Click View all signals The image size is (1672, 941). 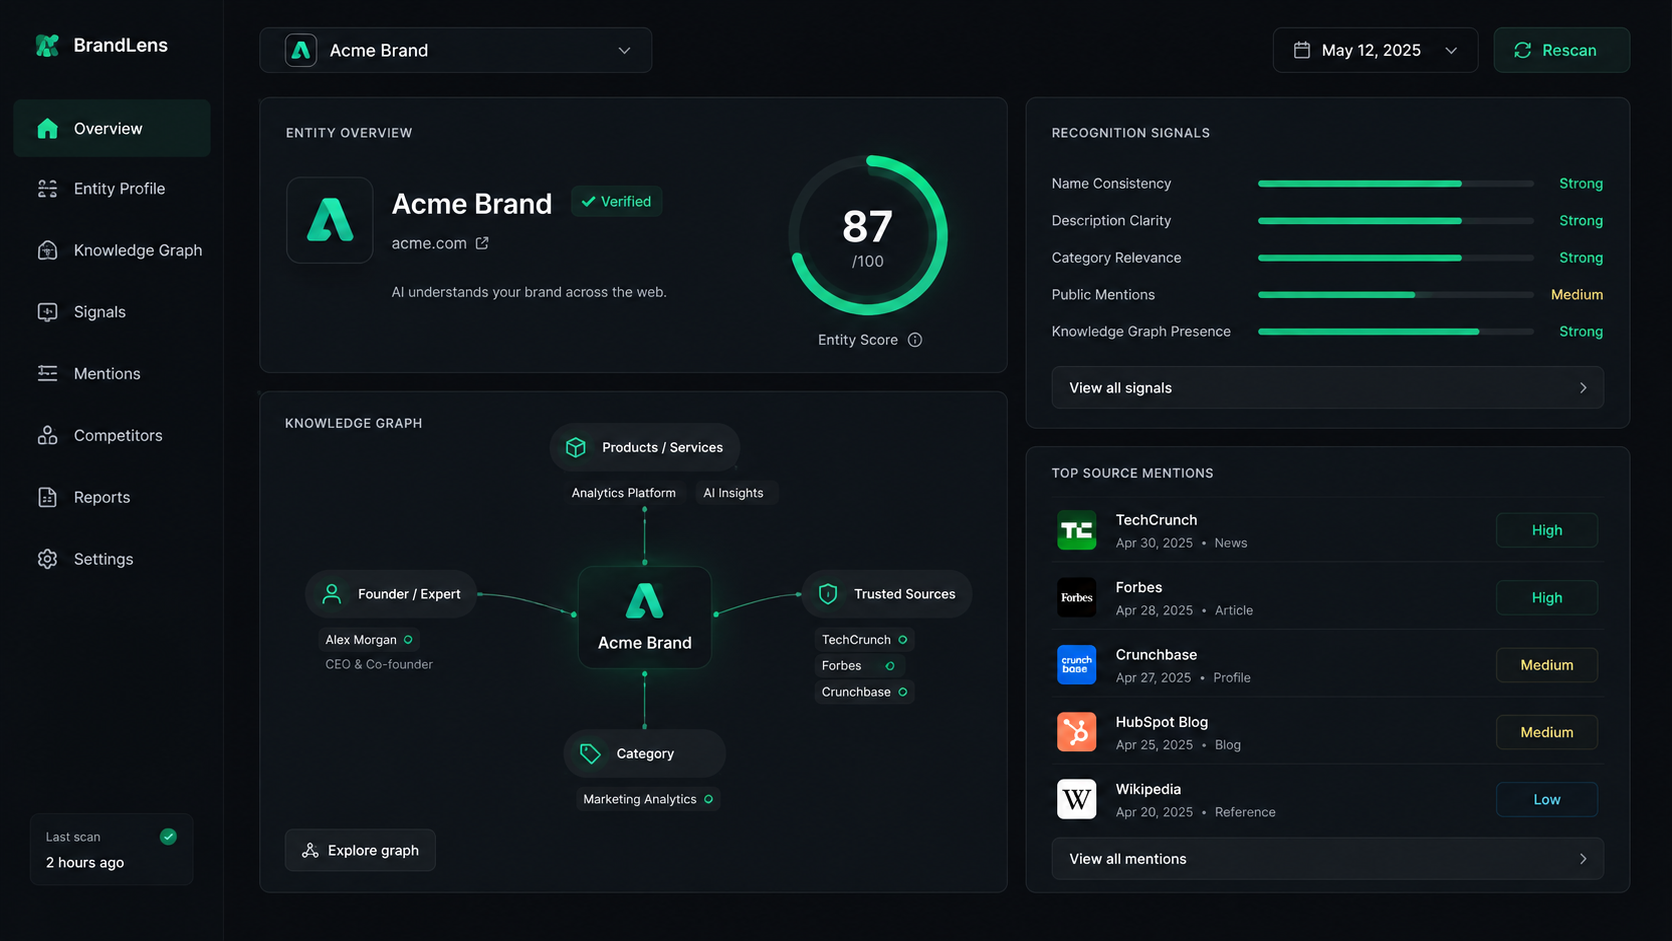point(1327,388)
